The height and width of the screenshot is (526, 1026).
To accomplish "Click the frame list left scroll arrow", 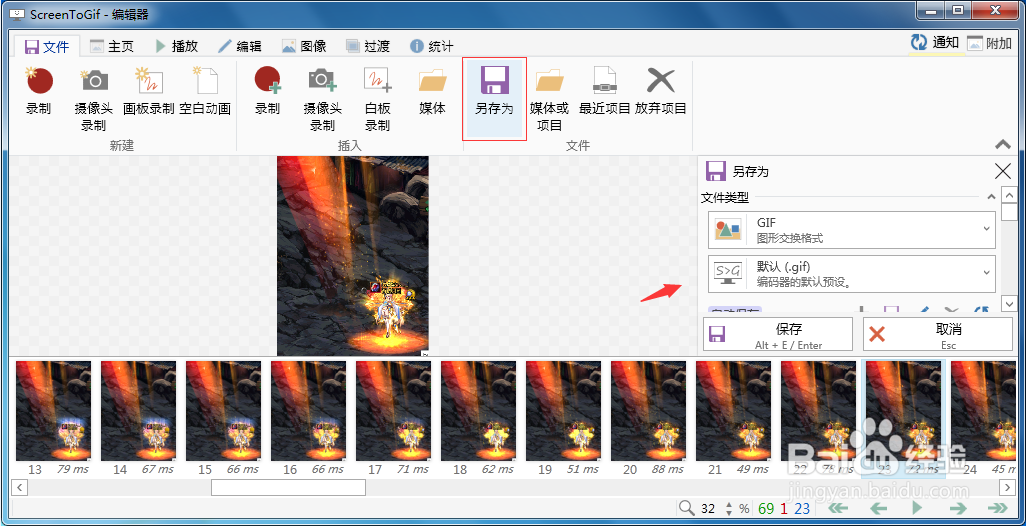I will 19,487.
